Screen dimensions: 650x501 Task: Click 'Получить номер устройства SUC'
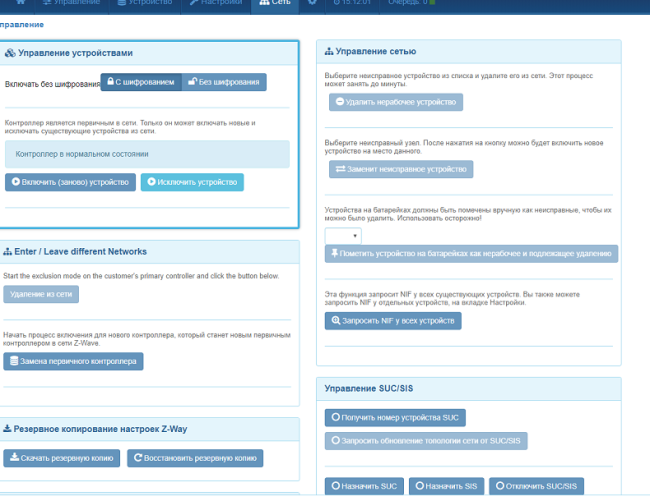(x=395, y=417)
